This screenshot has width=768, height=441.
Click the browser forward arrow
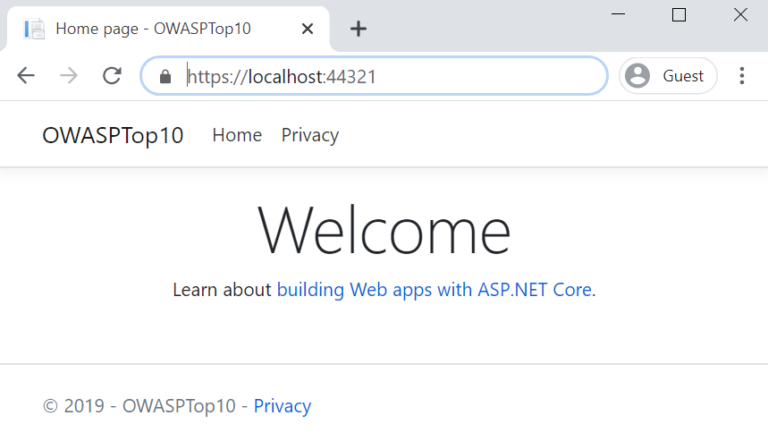pyautogui.click(x=69, y=76)
